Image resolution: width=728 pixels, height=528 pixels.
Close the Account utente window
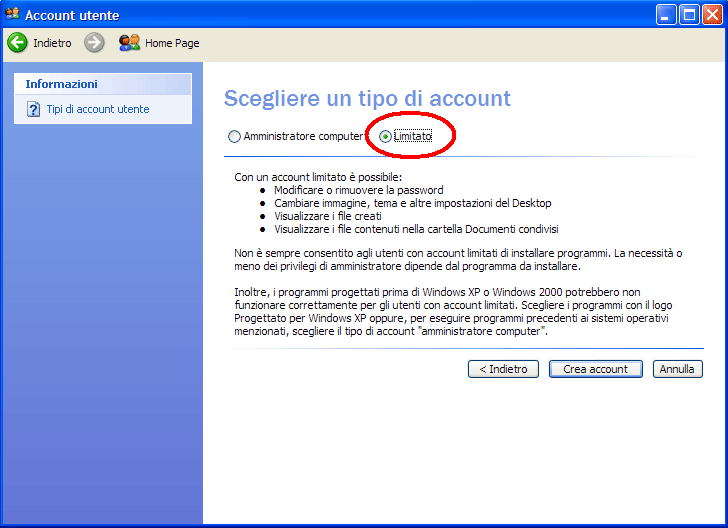click(712, 15)
